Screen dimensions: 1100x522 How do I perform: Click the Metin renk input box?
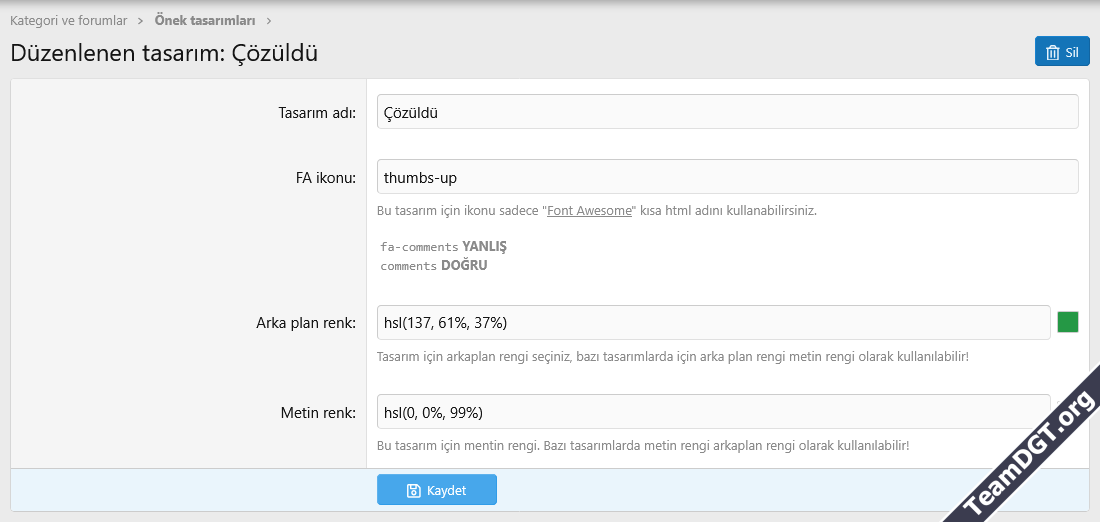pyautogui.click(x=713, y=411)
